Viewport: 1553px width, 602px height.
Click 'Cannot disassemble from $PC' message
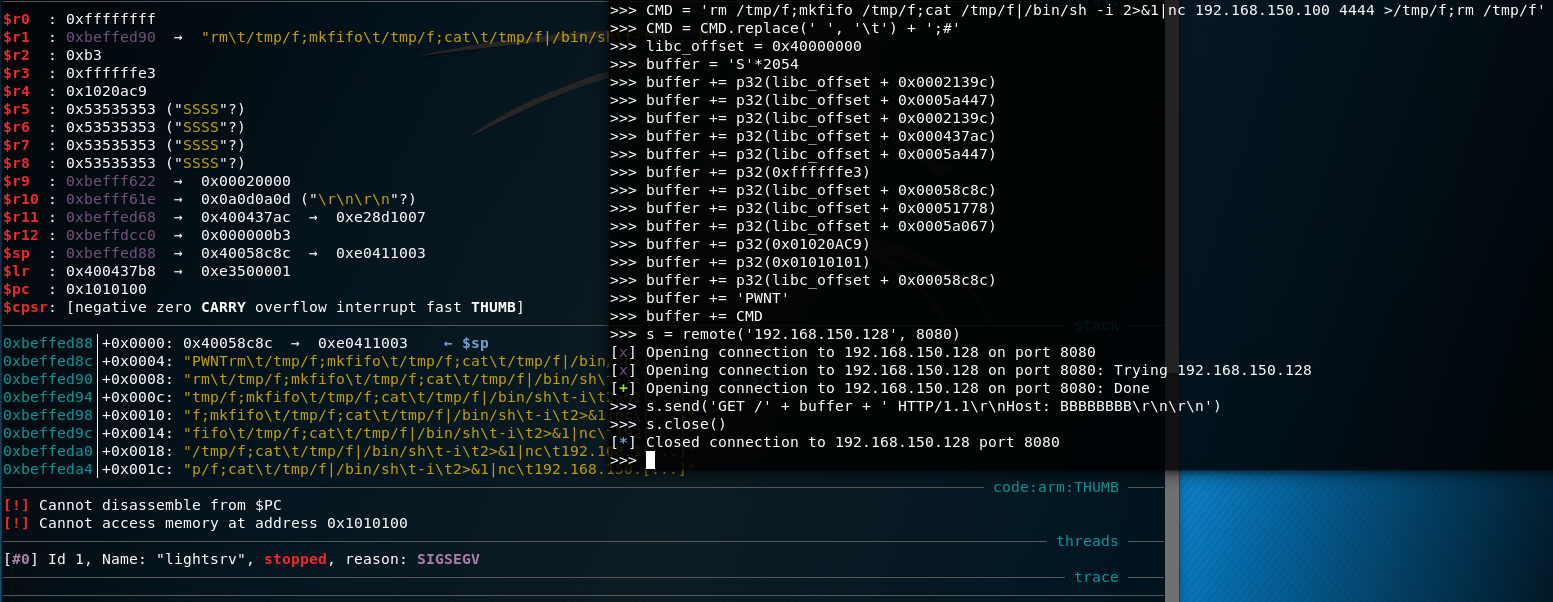(143, 505)
